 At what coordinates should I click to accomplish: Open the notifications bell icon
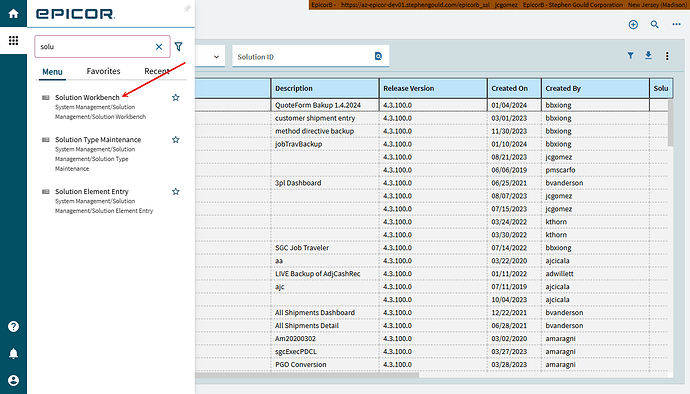13,353
